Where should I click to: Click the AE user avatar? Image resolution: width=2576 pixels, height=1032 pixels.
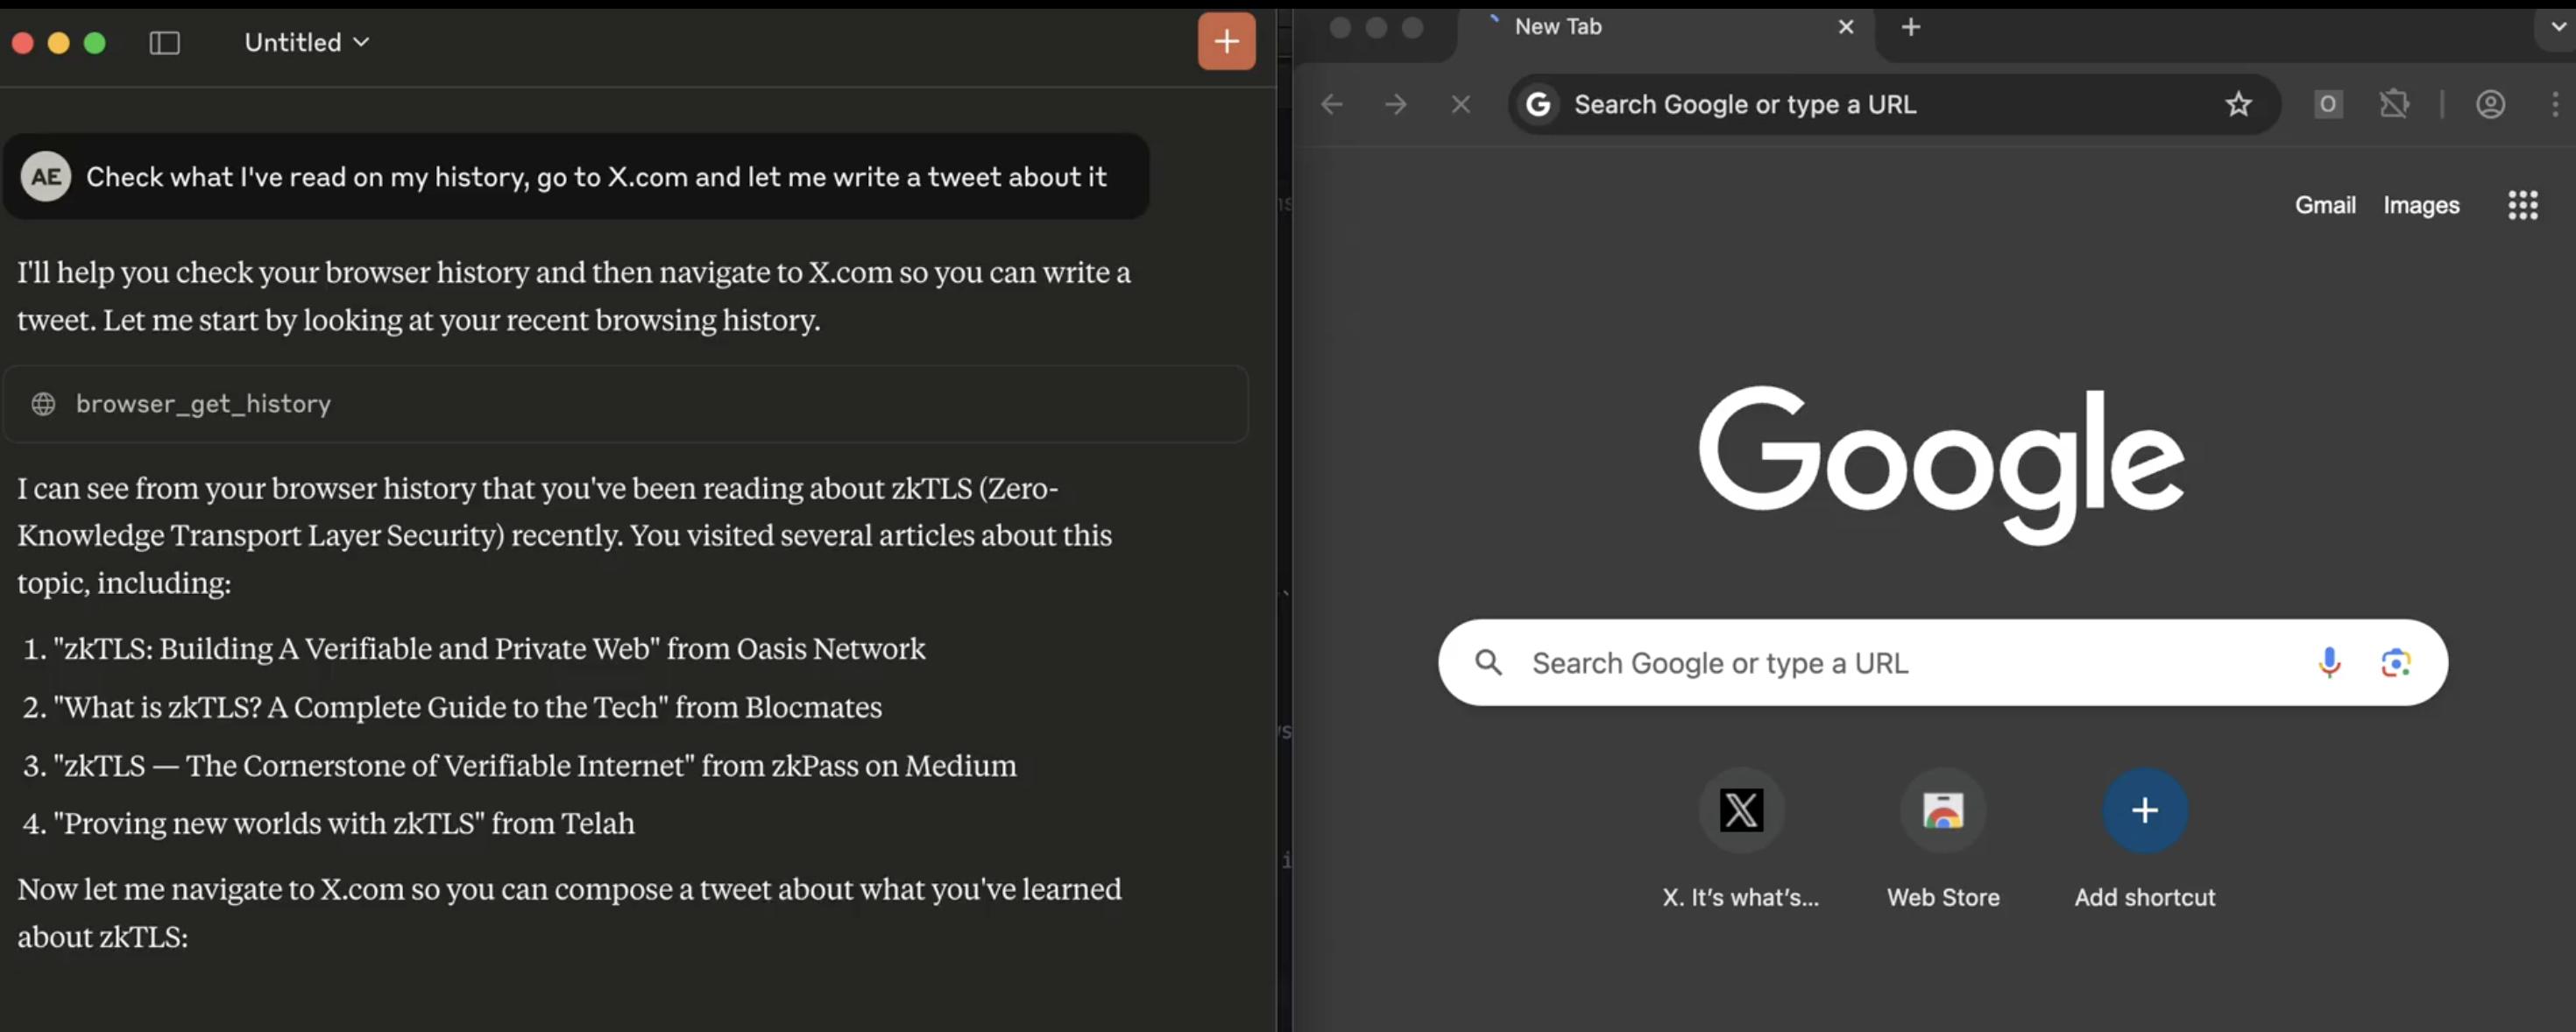[45, 177]
